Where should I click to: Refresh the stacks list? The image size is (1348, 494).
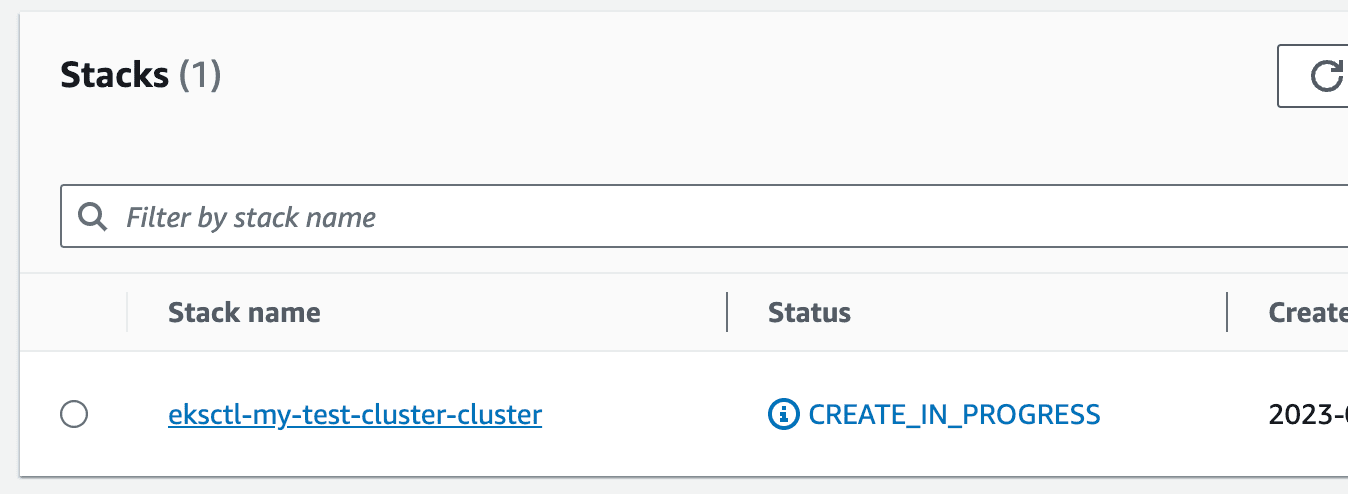pyautogui.click(x=1313, y=76)
